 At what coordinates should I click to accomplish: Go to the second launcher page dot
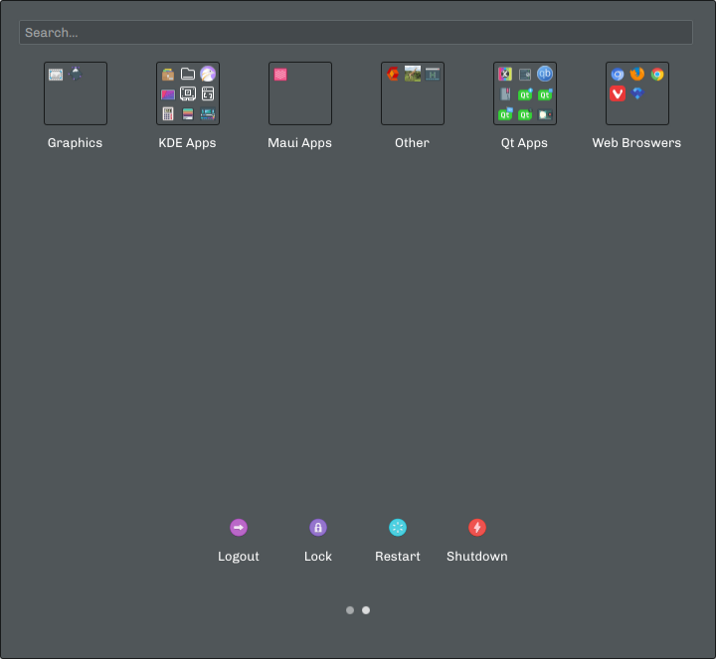tap(366, 610)
